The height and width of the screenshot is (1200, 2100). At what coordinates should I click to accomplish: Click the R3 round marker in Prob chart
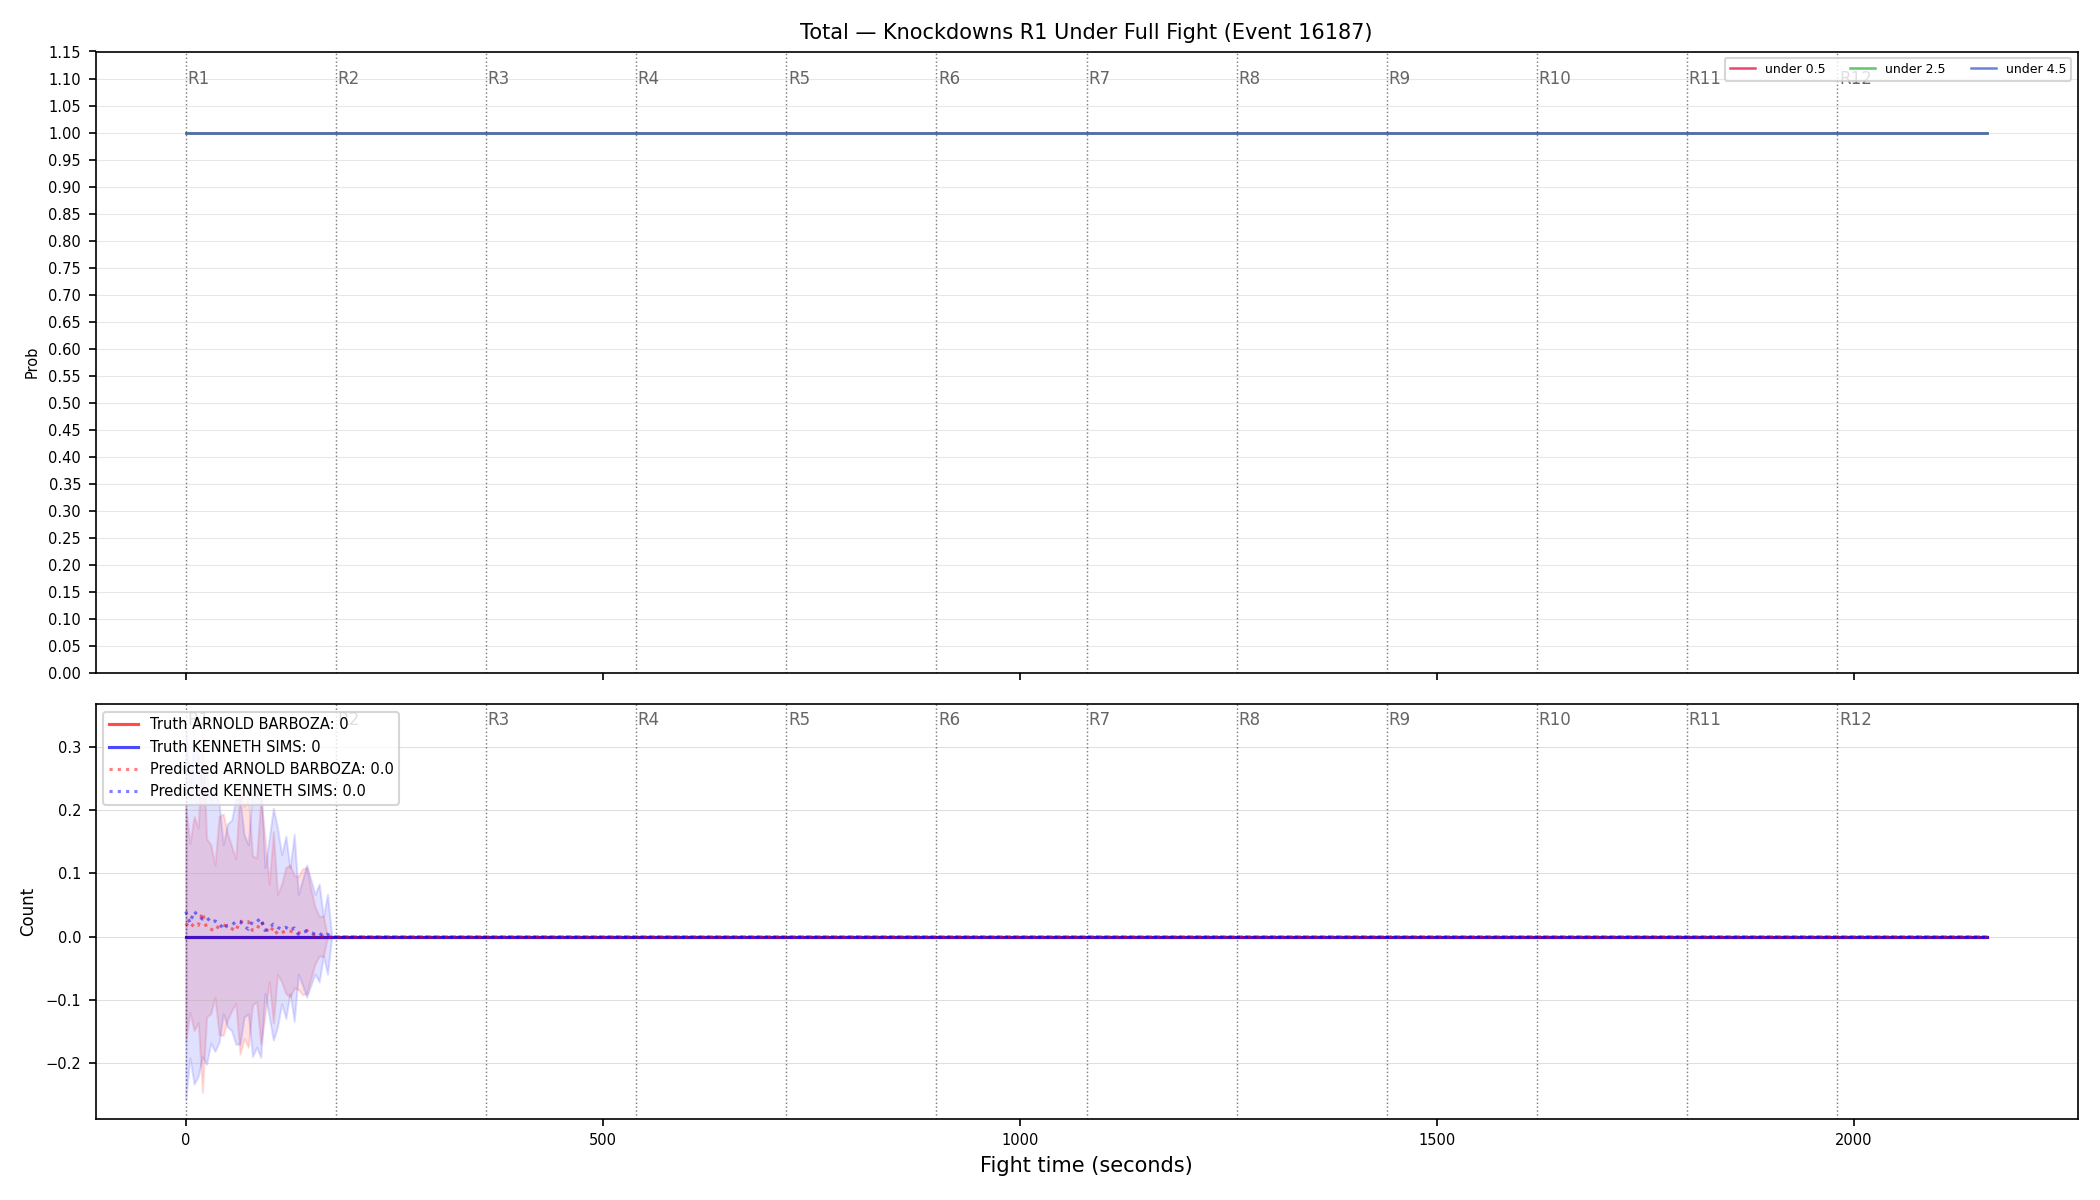click(498, 78)
